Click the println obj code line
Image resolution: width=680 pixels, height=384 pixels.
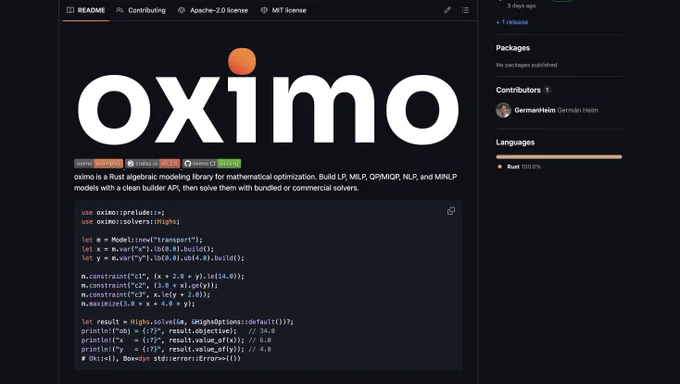178,331
